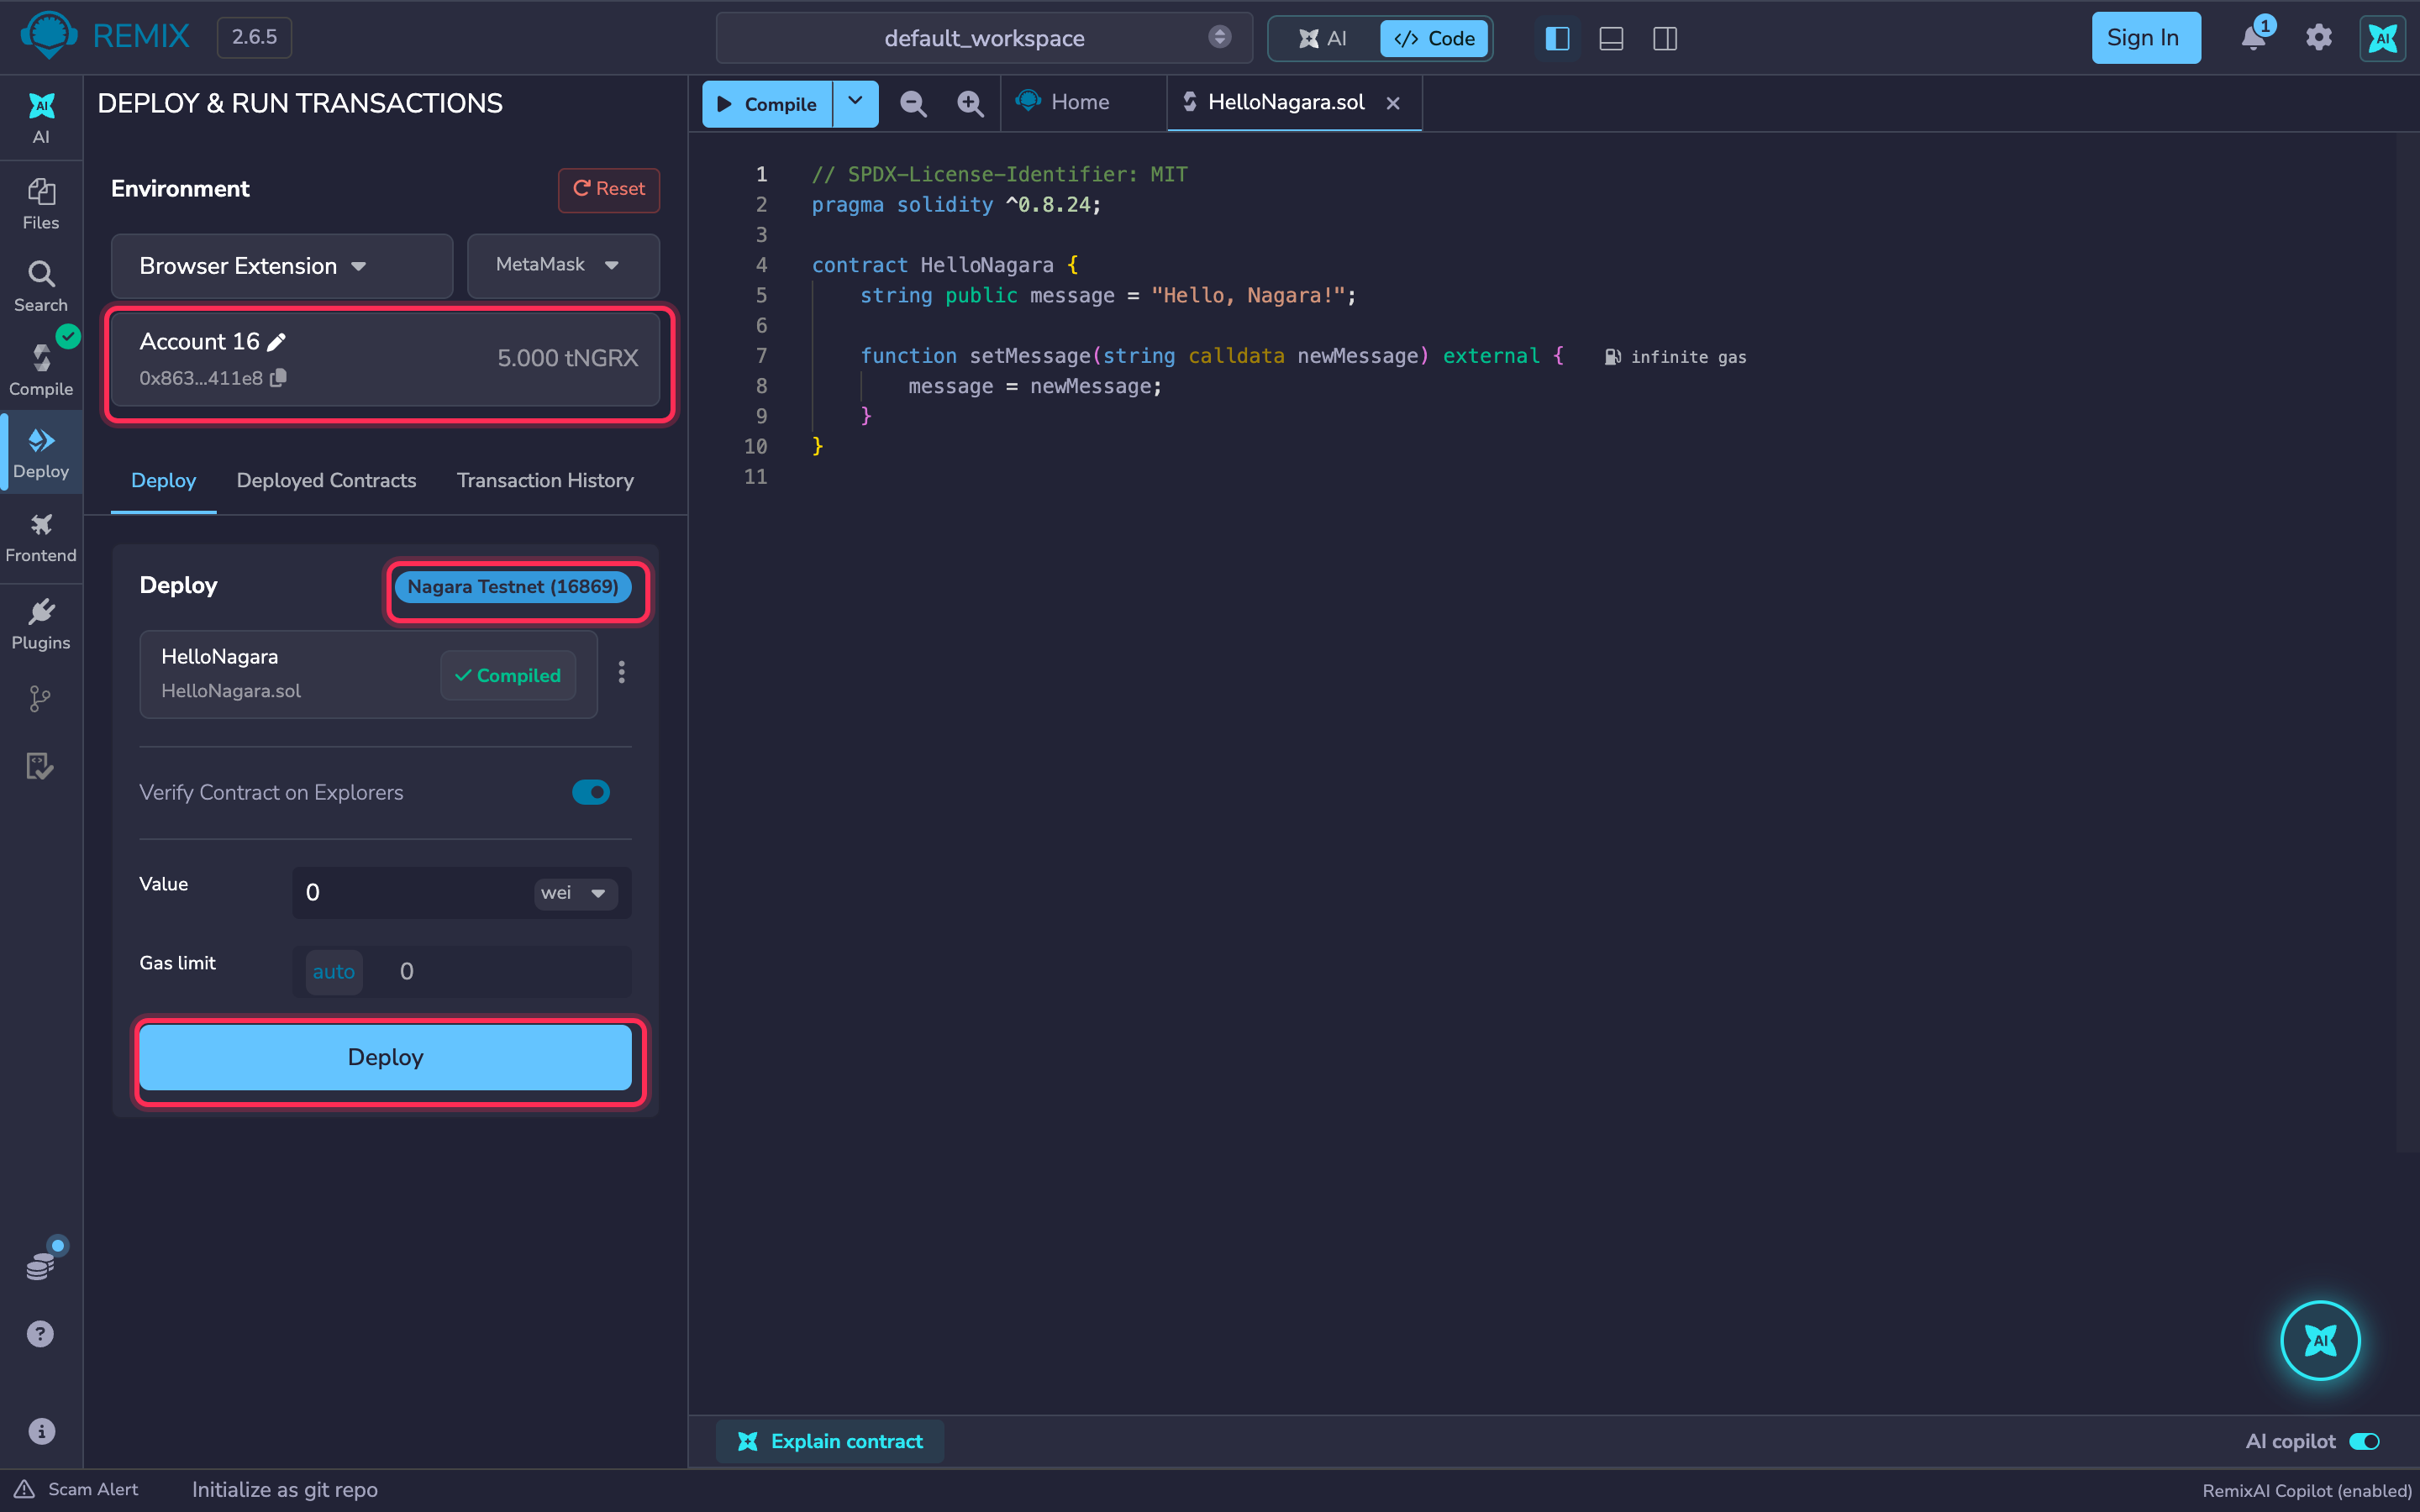This screenshot has height=1512, width=2420.
Task: Click Sign In button
Action: point(2145,38)
